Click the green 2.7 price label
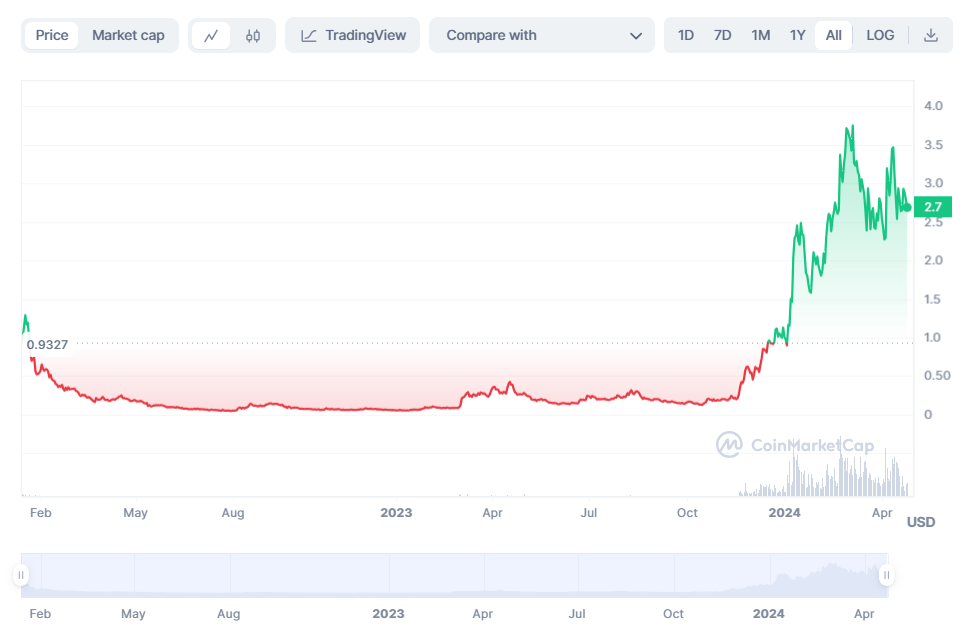 [931, 207]
